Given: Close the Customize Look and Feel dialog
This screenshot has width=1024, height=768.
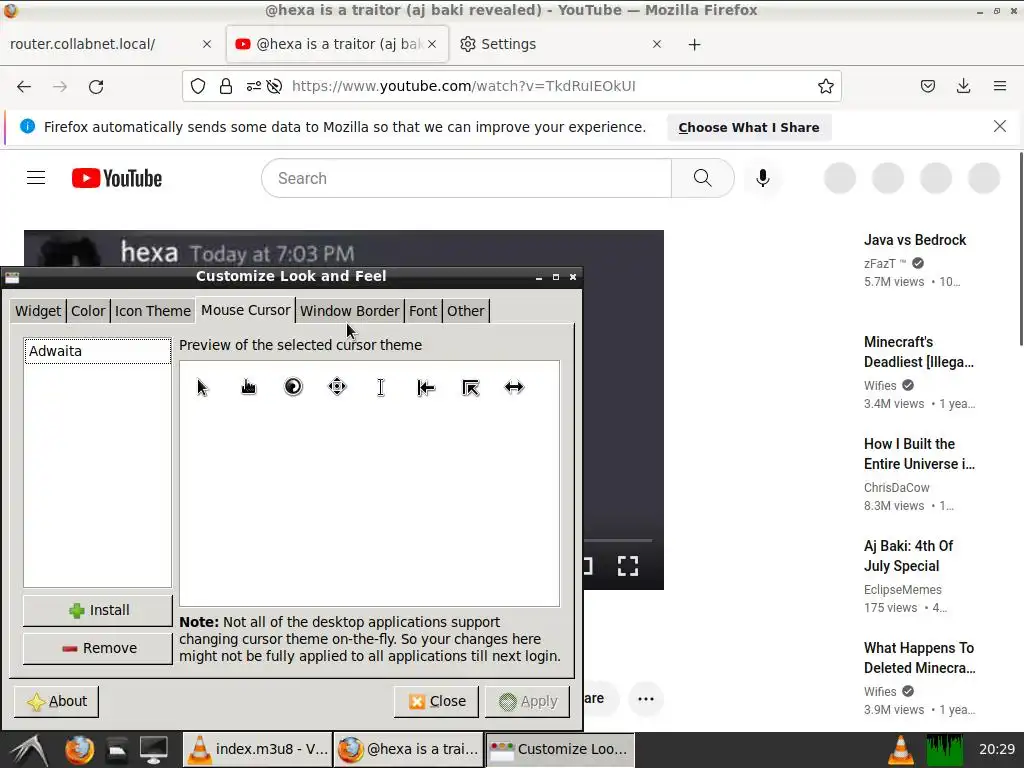Looking at the screenshot, I should tap(436, 701).
